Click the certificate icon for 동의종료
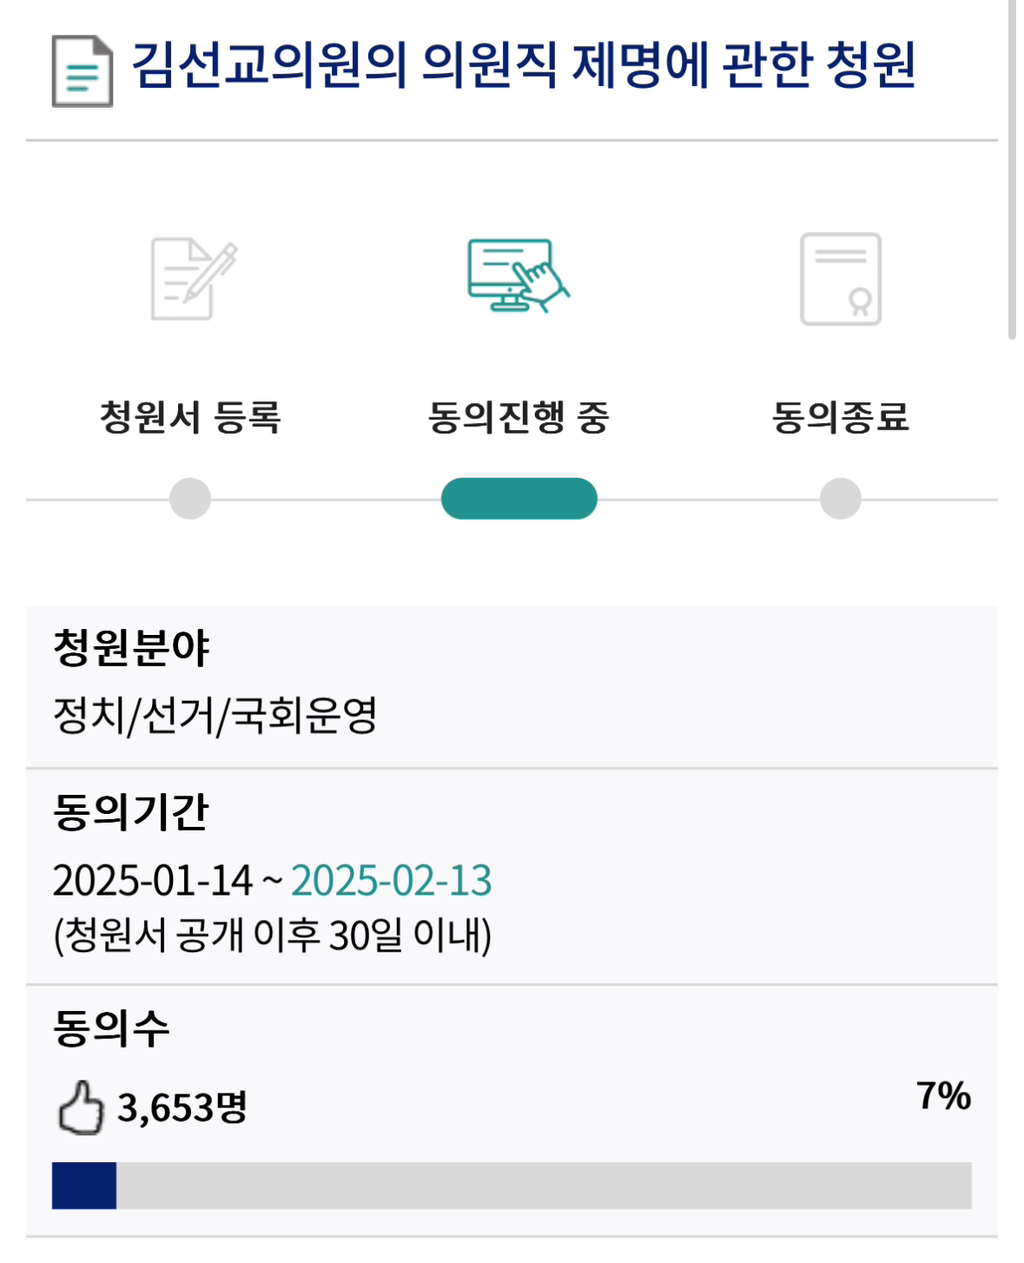 pyautogui.click(x=840, y=279)
